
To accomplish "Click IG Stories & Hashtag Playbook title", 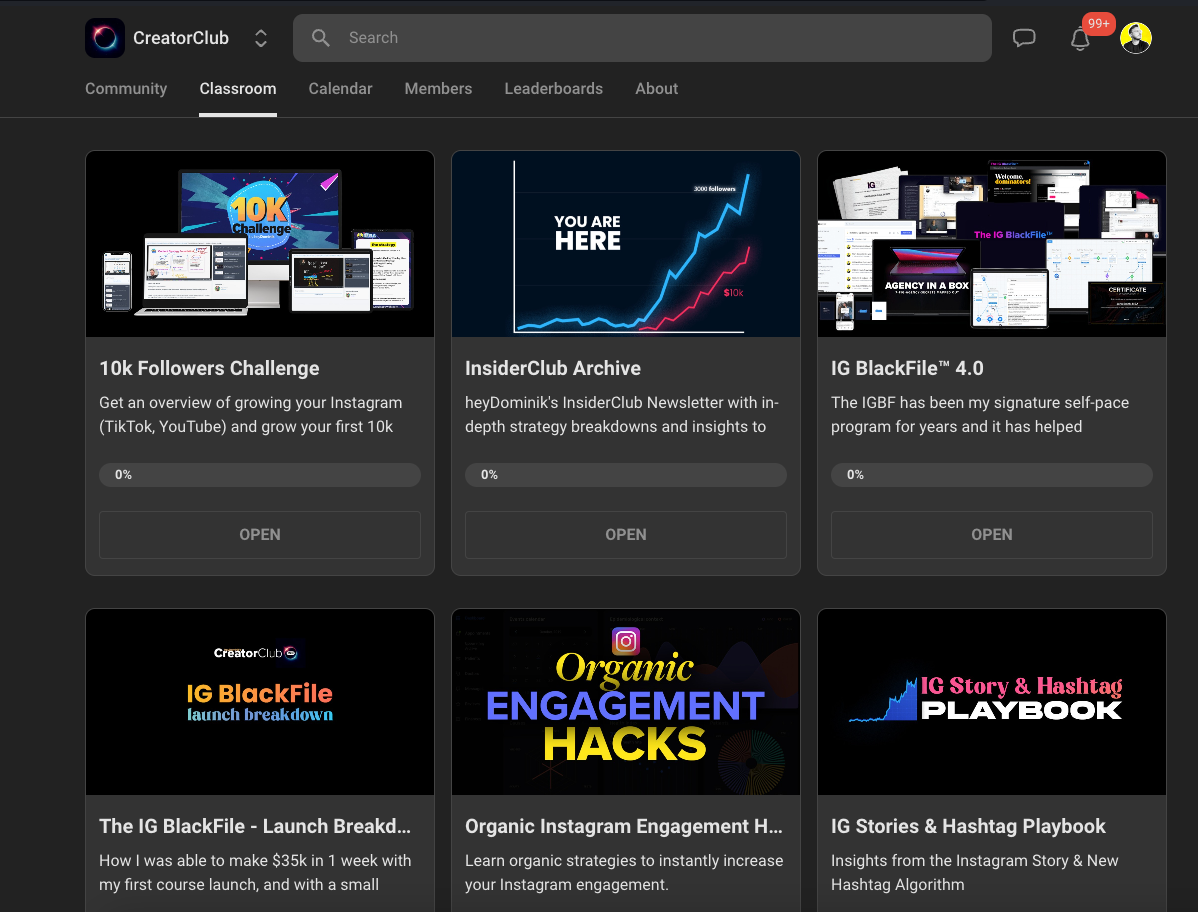I will pyautogui.click(x=968, y=826).
